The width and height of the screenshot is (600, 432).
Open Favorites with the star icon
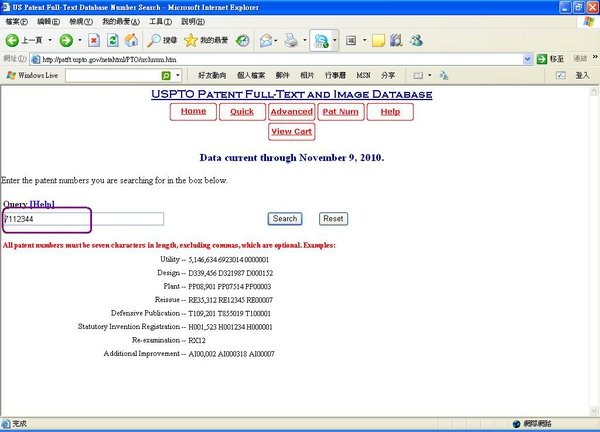pyautogui.click(x=206, y=40)
